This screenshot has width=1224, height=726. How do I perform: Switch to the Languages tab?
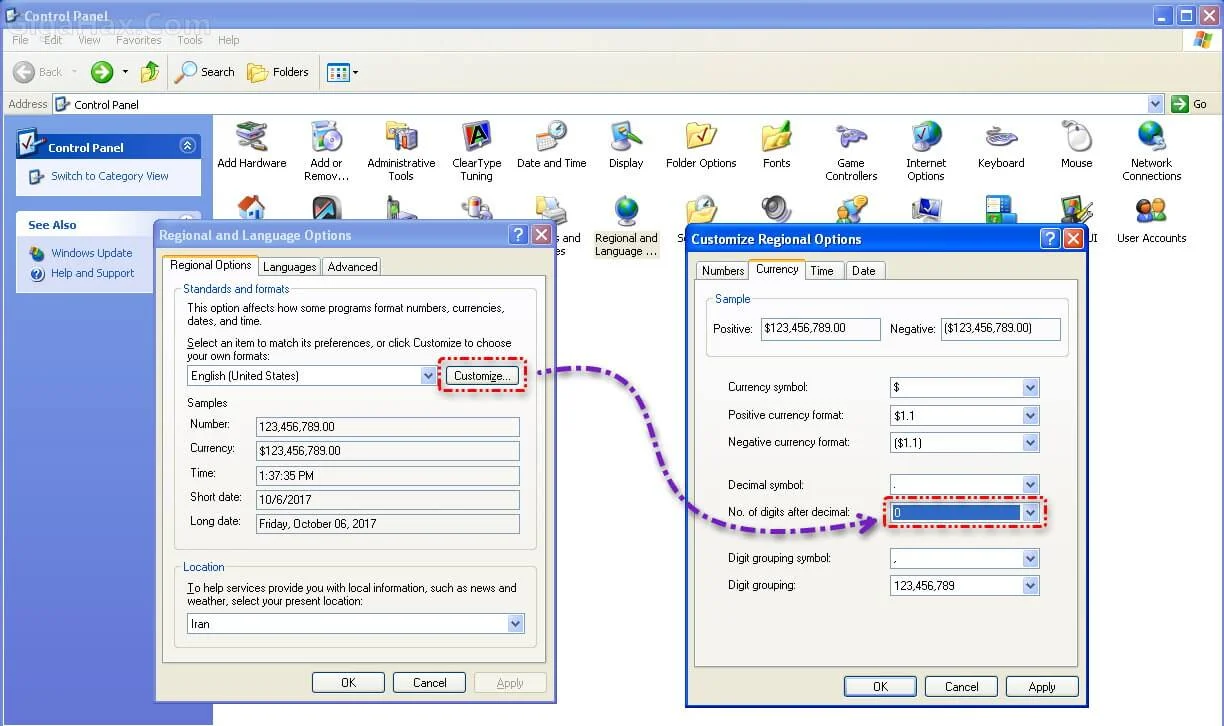(x=289, y=267)
